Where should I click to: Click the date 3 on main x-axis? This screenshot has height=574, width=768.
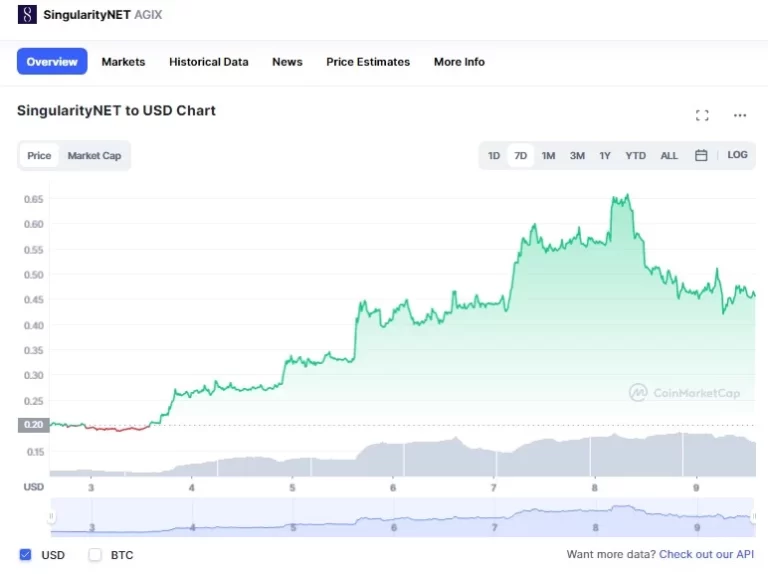pos(91,488)
